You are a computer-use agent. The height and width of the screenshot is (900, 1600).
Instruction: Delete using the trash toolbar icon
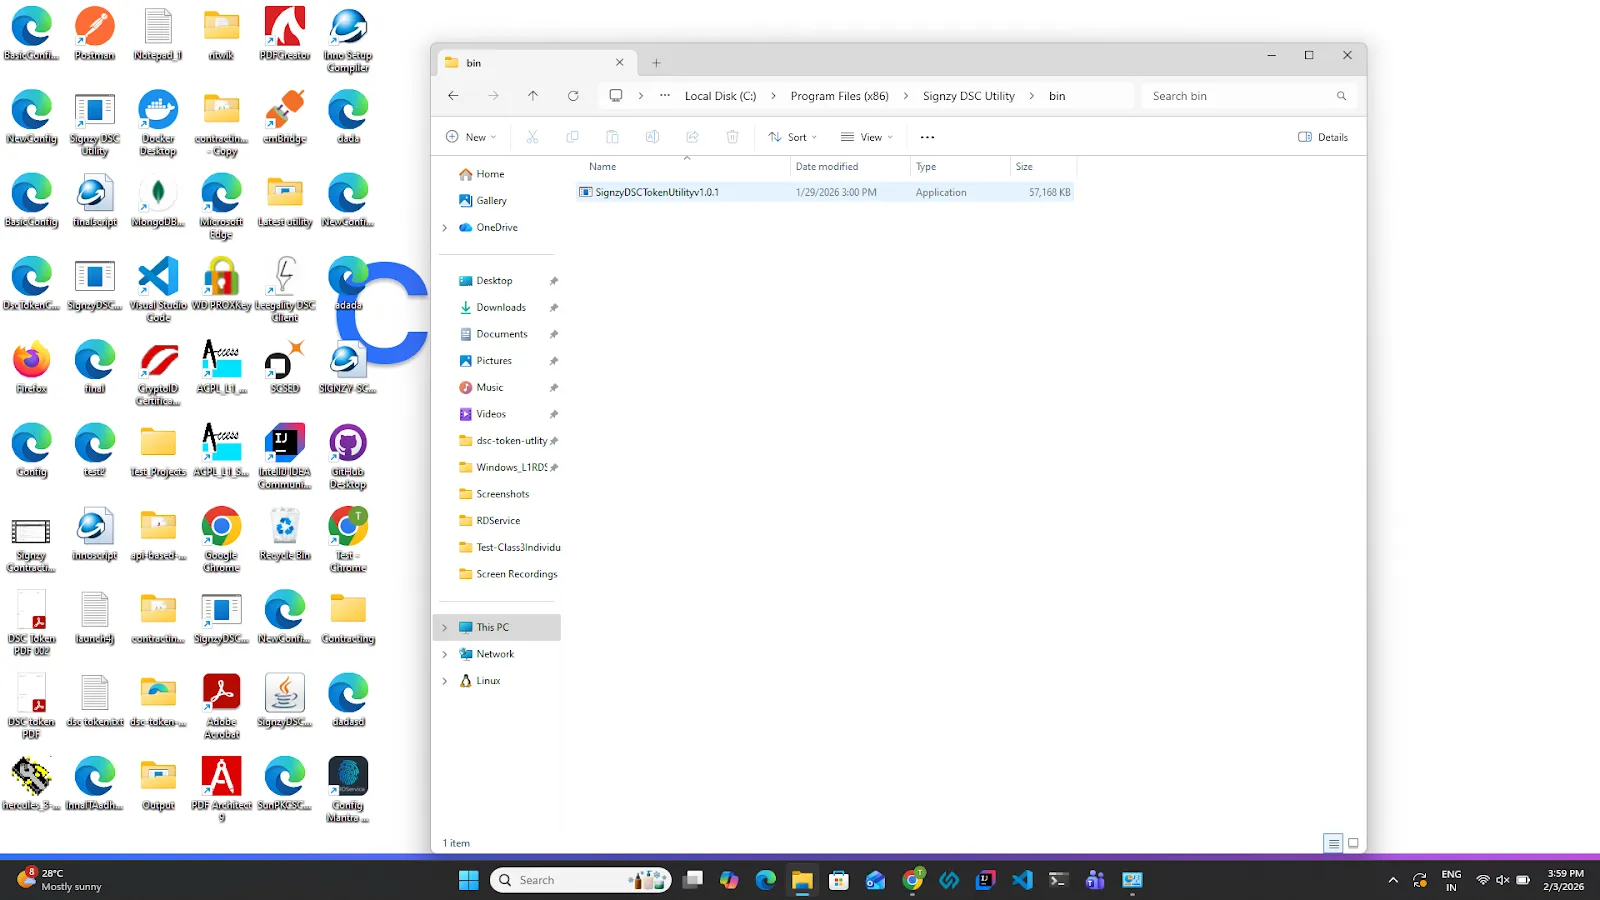pos(732,137)
